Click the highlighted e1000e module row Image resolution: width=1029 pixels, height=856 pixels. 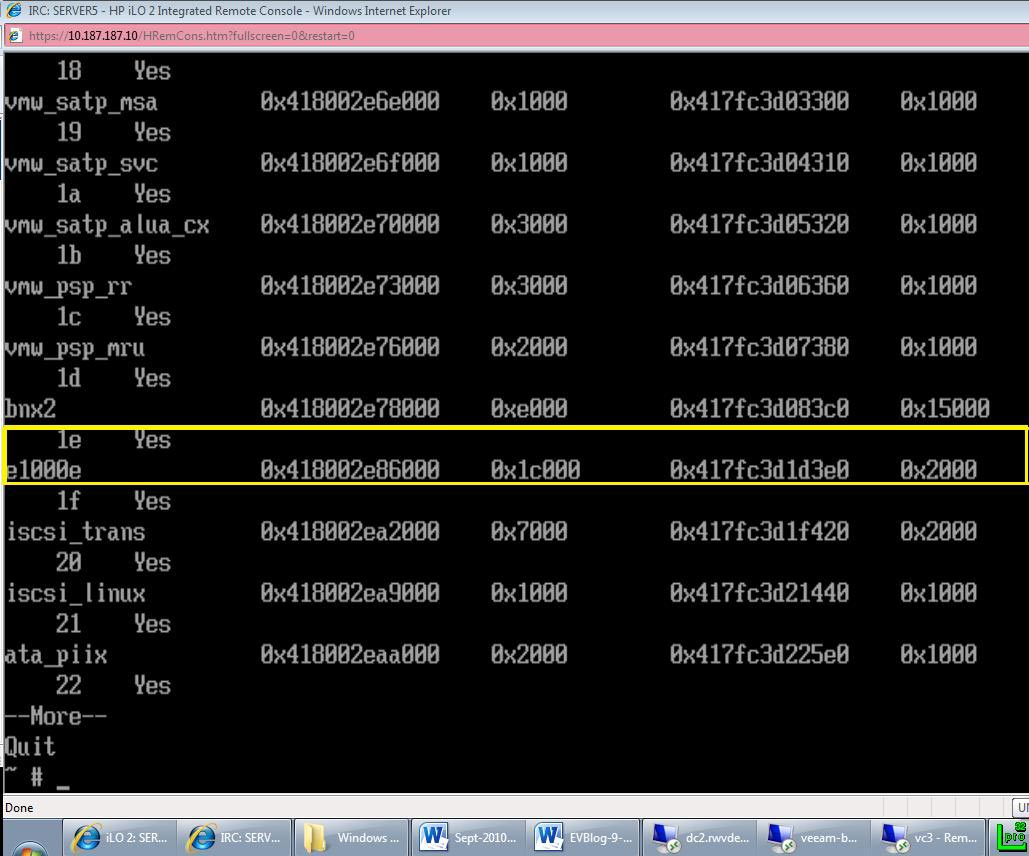coord(515,456)
